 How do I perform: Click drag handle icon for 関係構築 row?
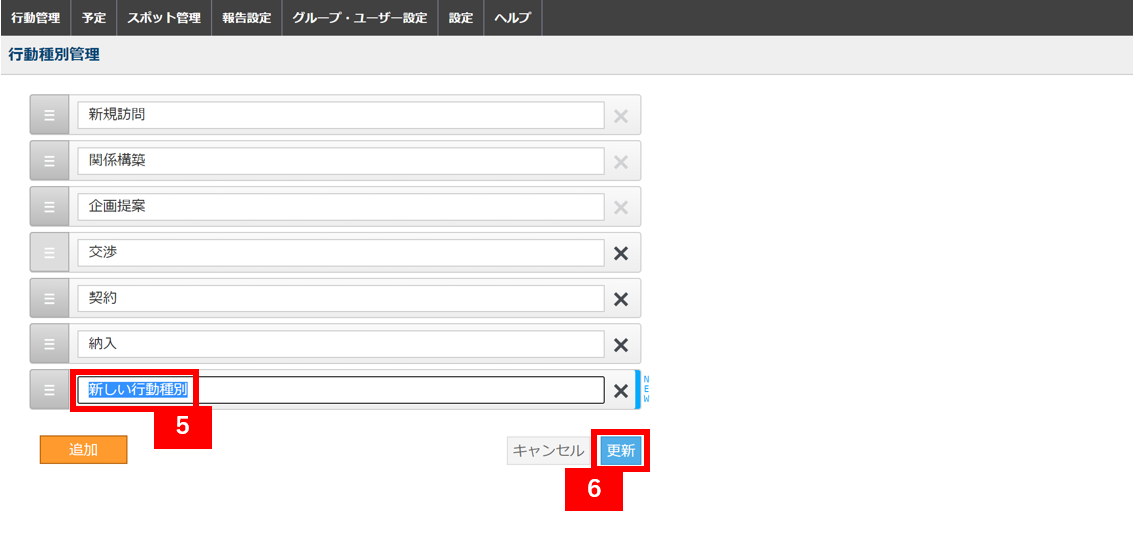[x=49, y=160]
